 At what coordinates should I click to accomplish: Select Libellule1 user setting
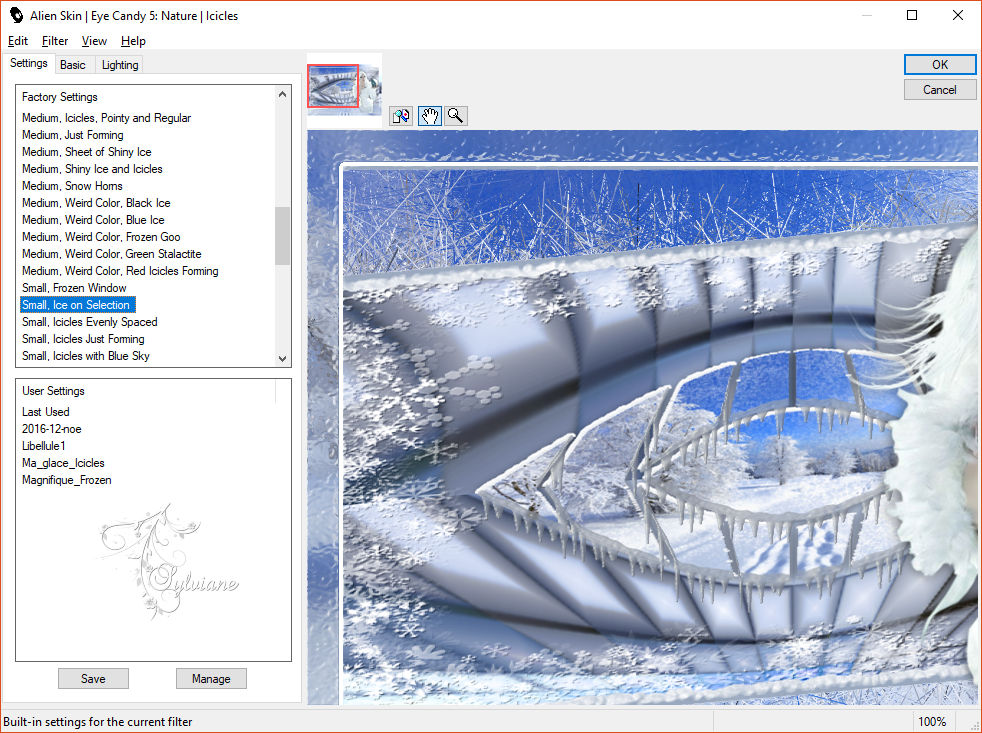(x=44, y=445)
